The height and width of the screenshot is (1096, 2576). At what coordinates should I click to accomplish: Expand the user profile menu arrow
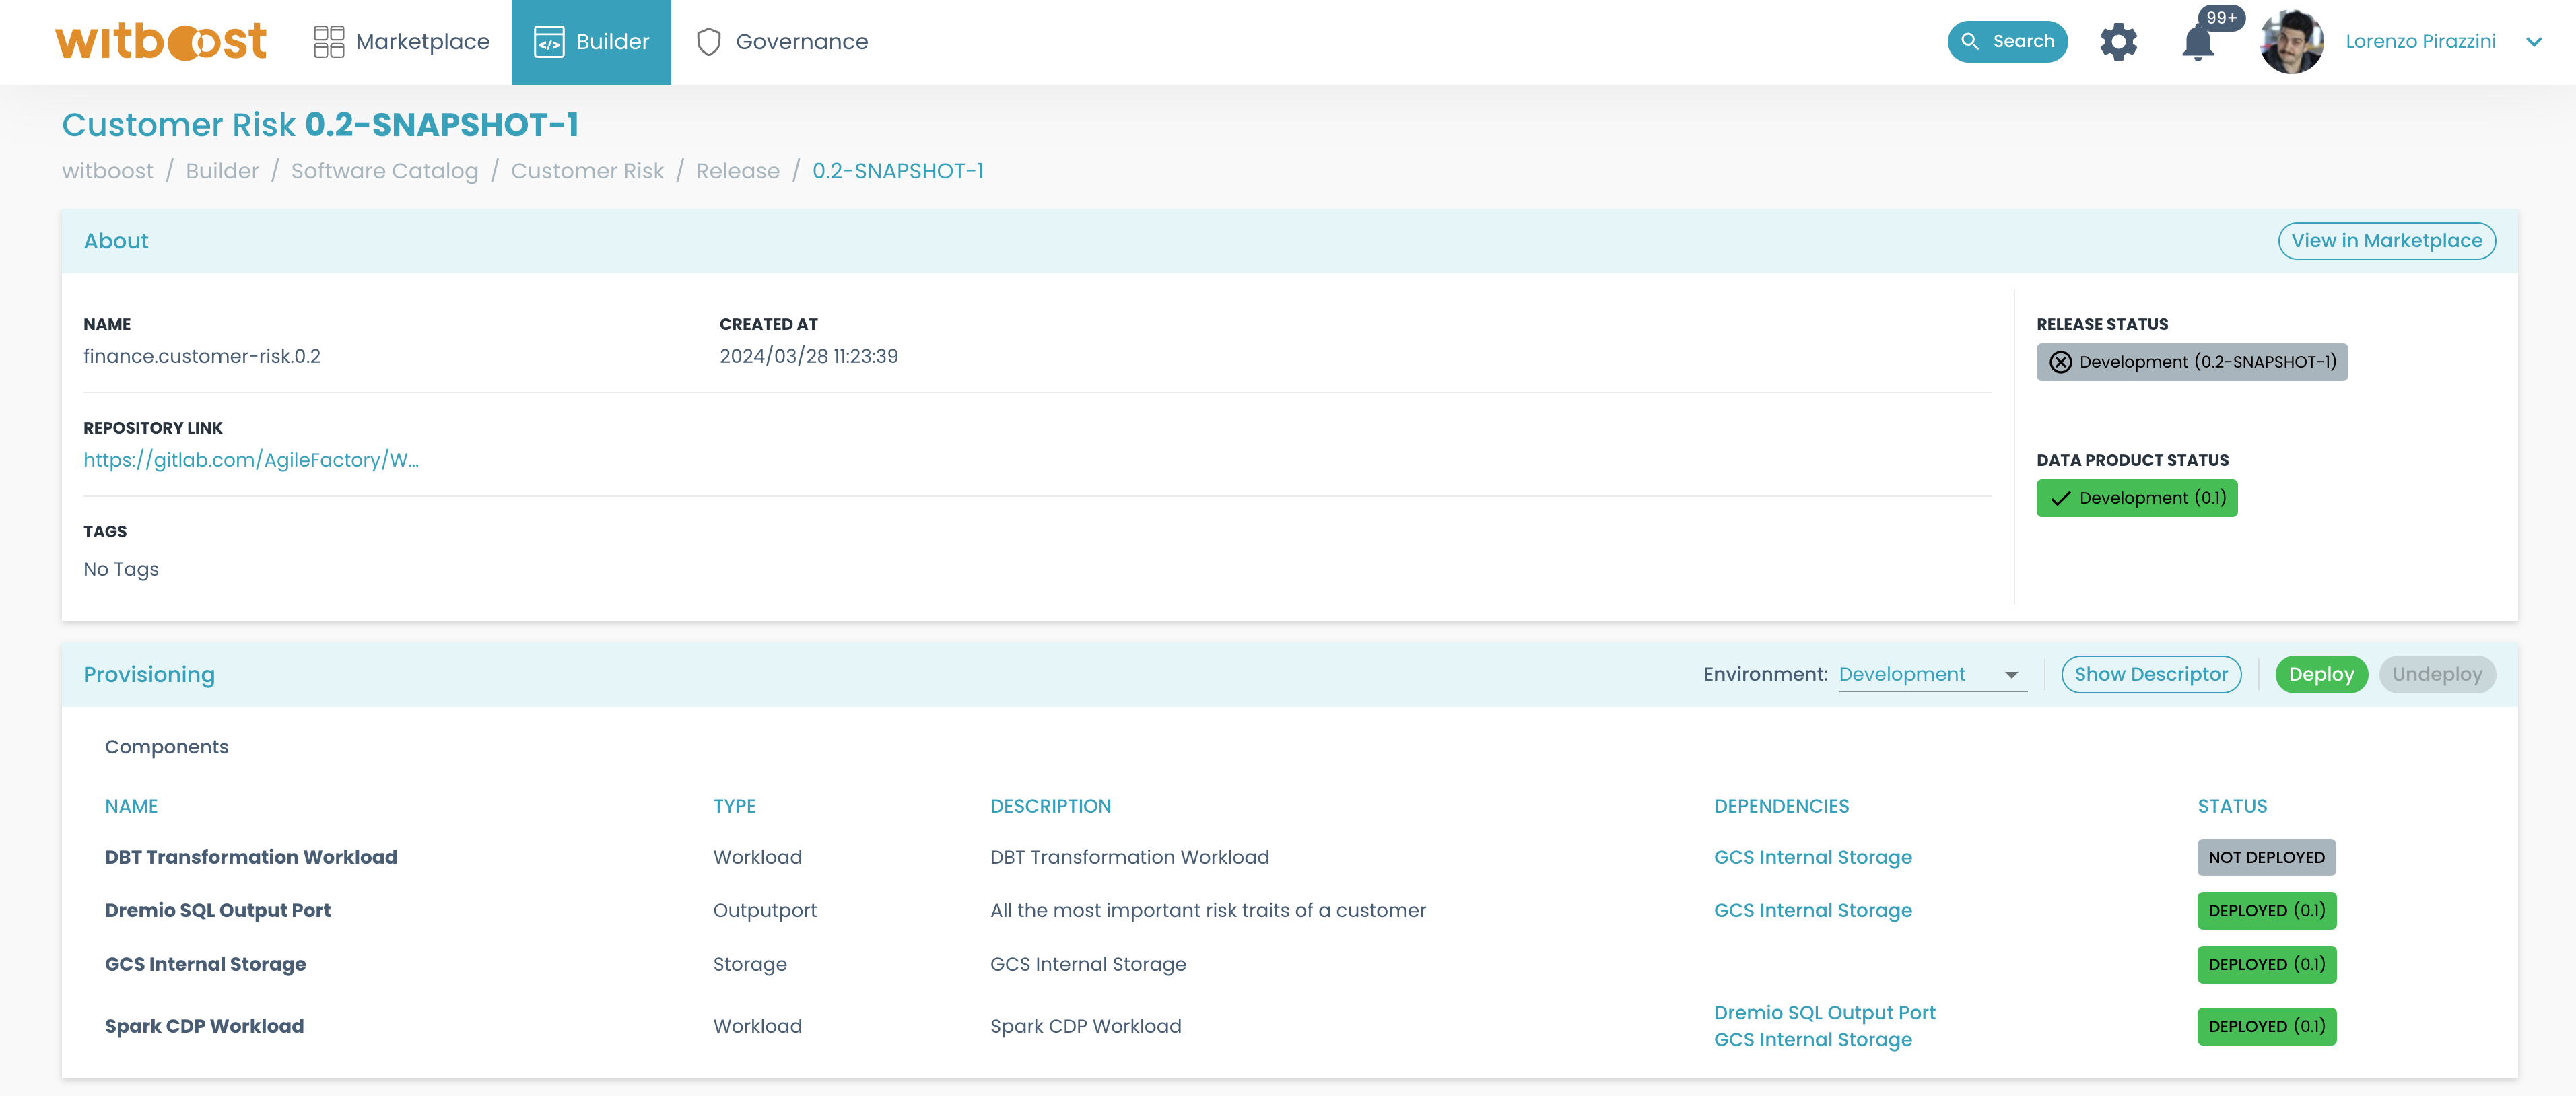click(x=2548, y=41)
